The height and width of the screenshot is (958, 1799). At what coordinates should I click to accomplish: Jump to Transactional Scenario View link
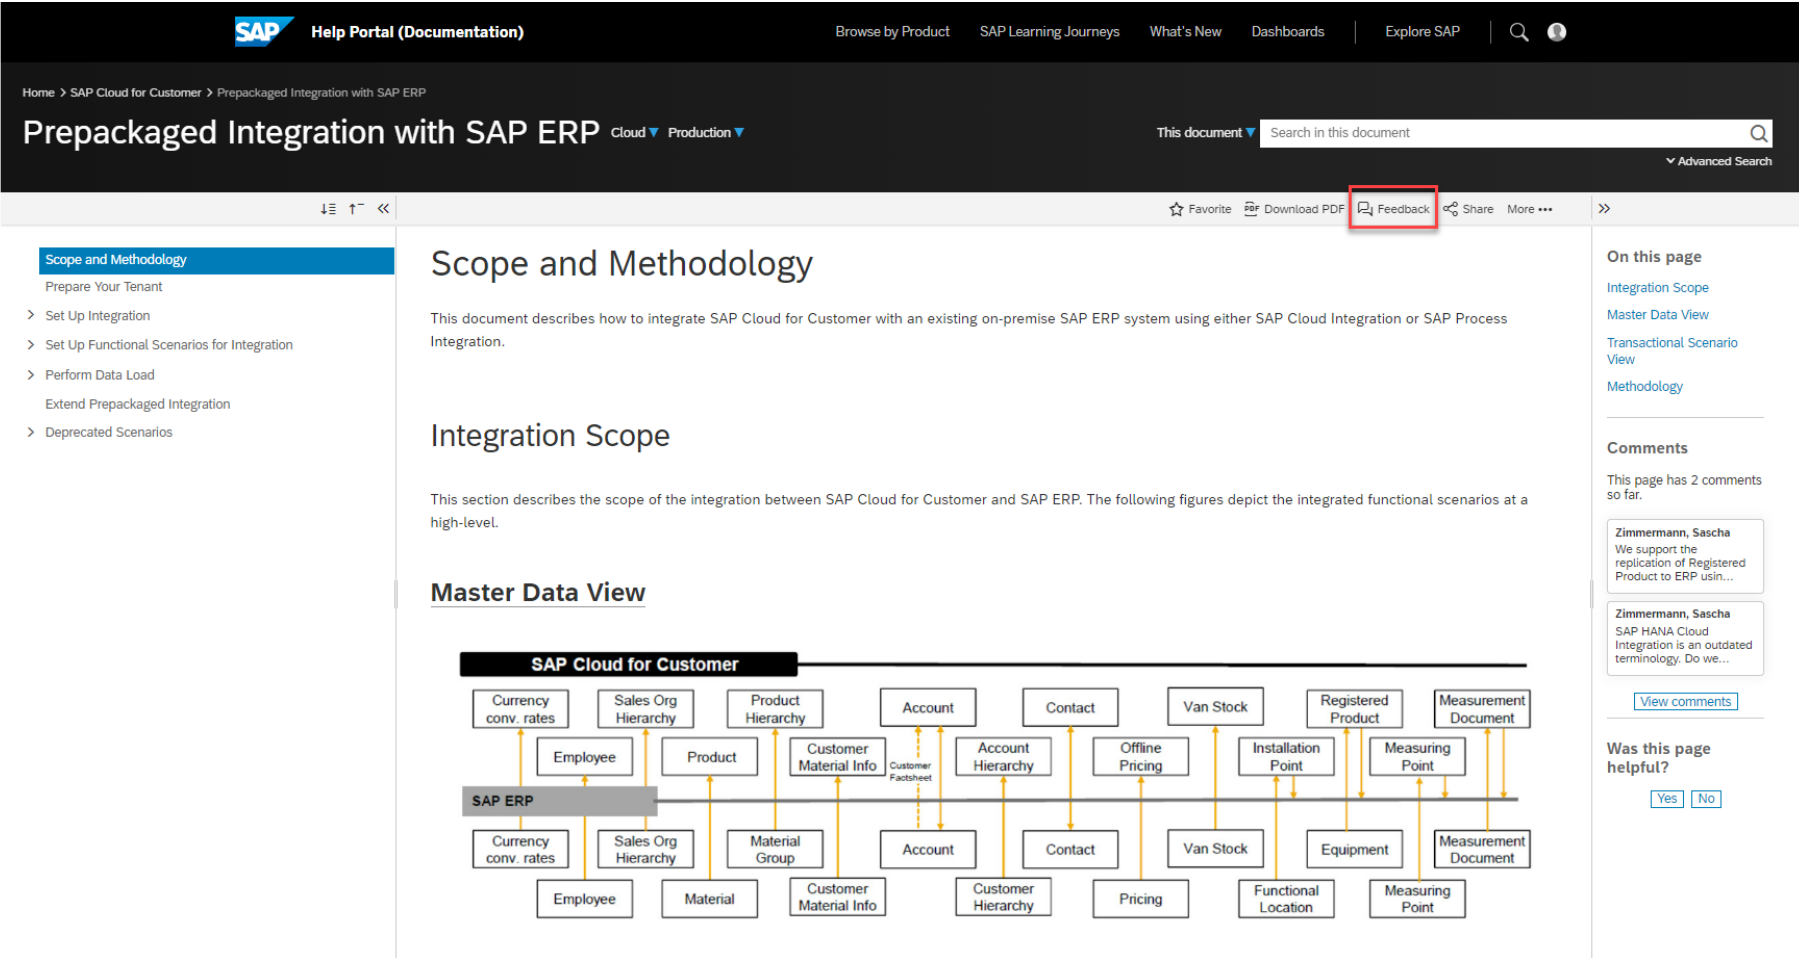tap(1672, 351)
